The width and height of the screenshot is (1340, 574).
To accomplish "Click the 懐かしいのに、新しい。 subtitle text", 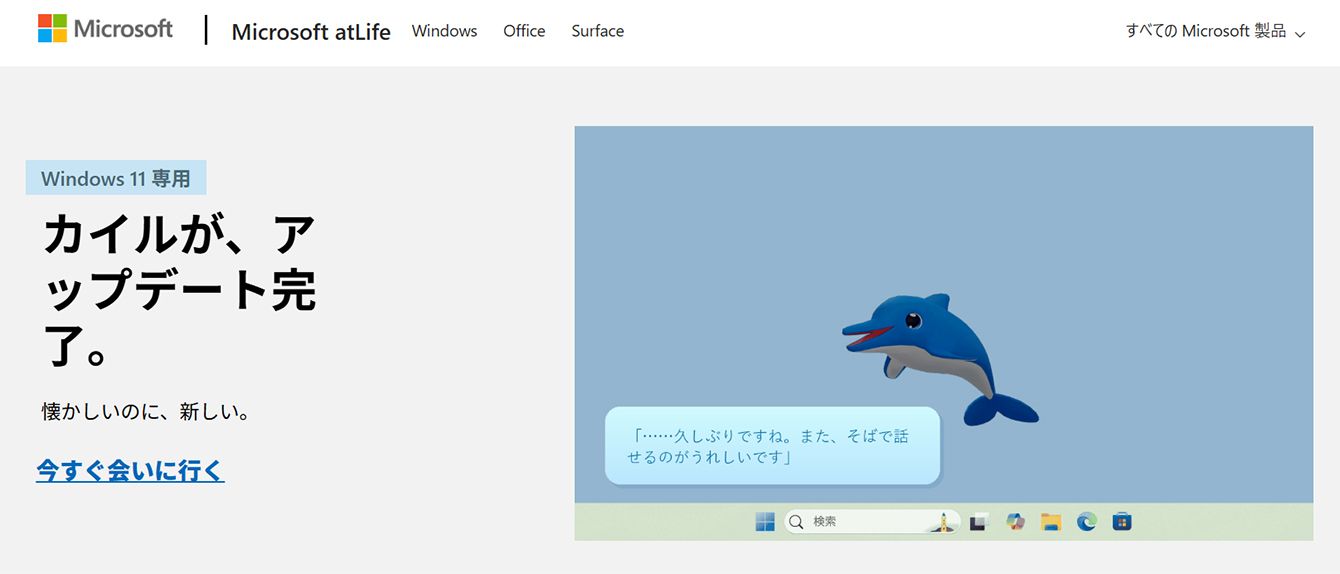I will point(146,411).
